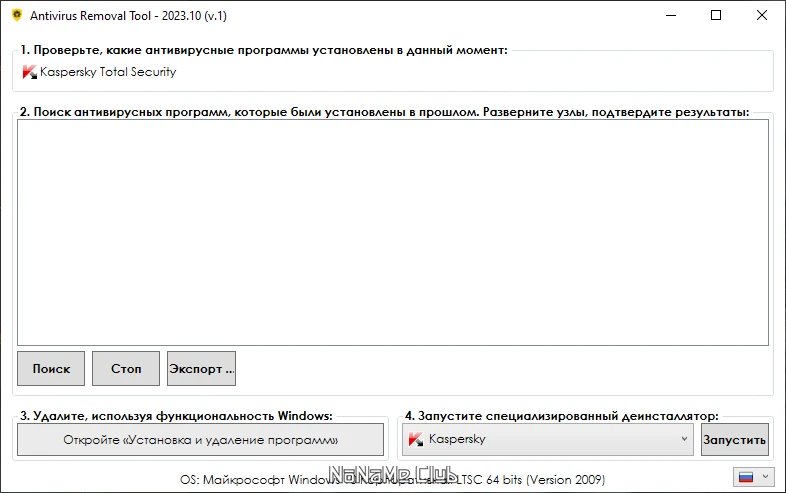
Task: Minimize the Antivirus Removal Tool window
Action: (x=671, y=16)
